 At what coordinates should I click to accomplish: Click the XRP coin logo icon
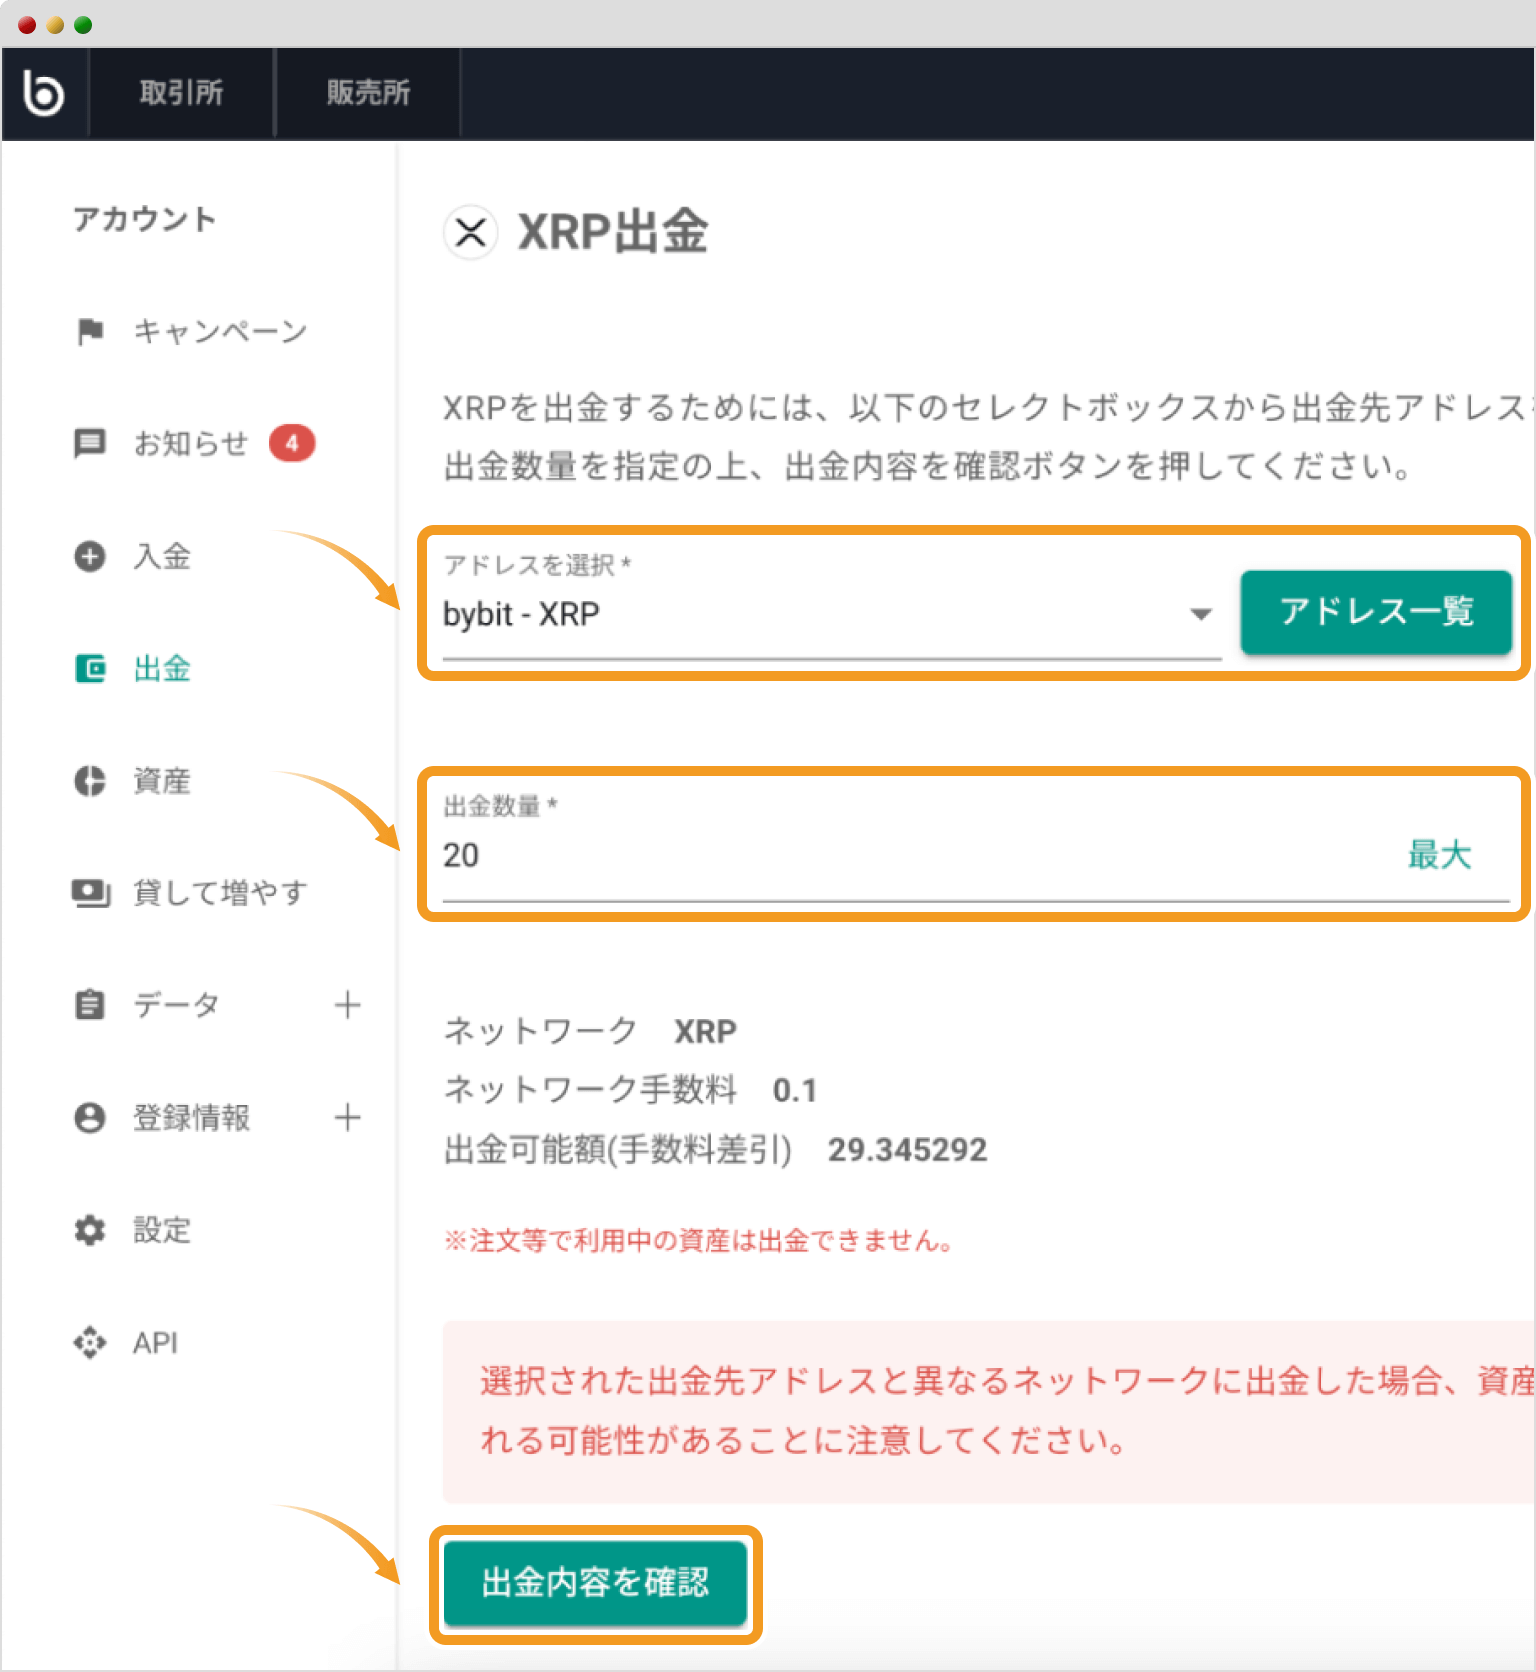[x=470, y=233]
